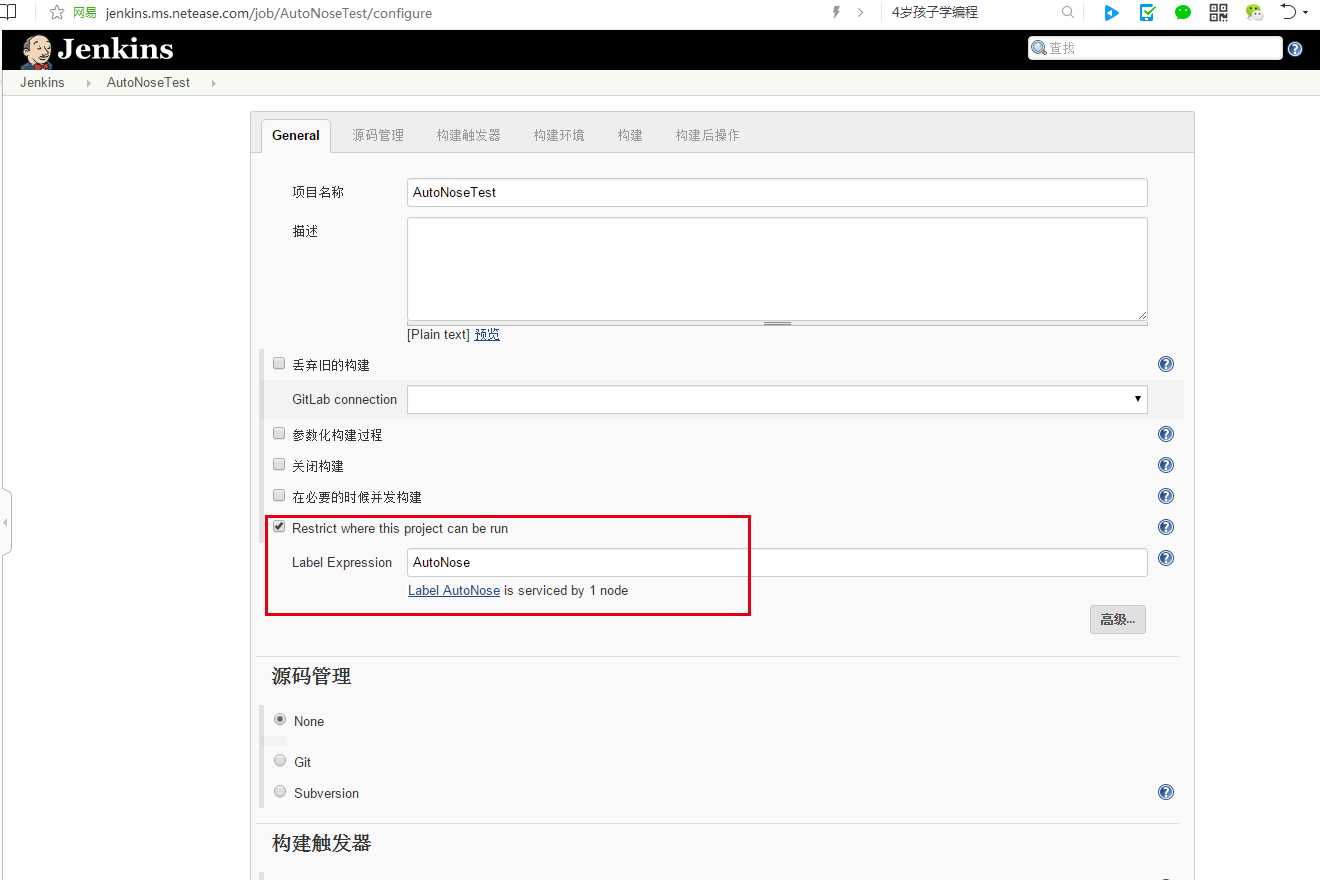This screenshot has width=1320, height=880.
Task: Enable the 参数化构建过程 checkbox
Action: (x=279, y=433)
